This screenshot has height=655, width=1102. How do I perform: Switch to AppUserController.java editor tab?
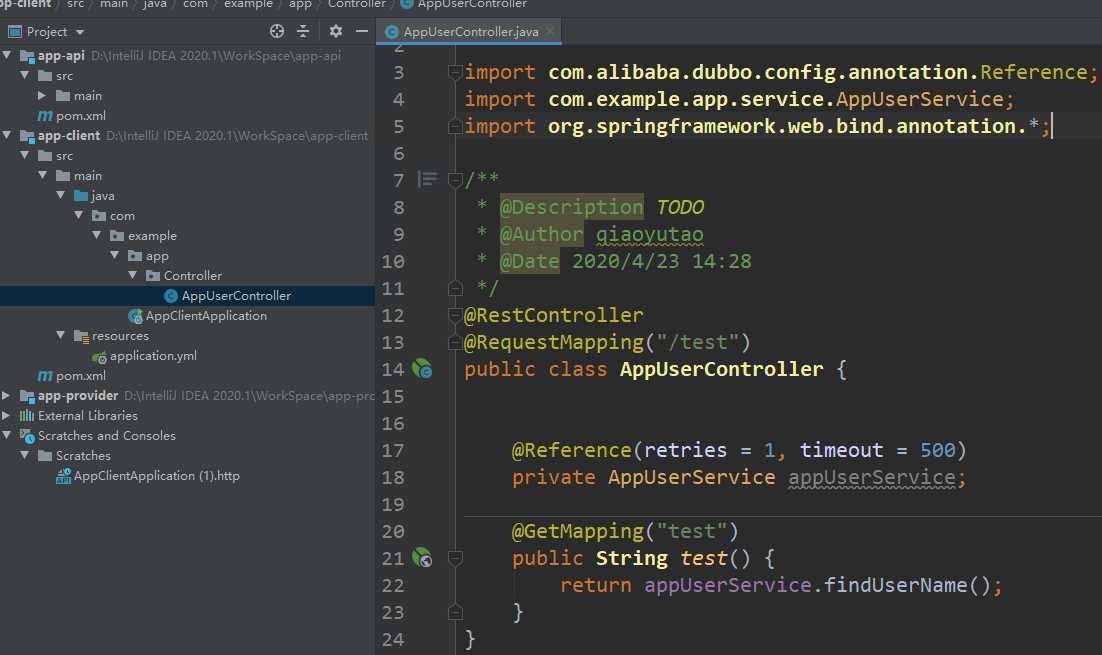[470, 32]
